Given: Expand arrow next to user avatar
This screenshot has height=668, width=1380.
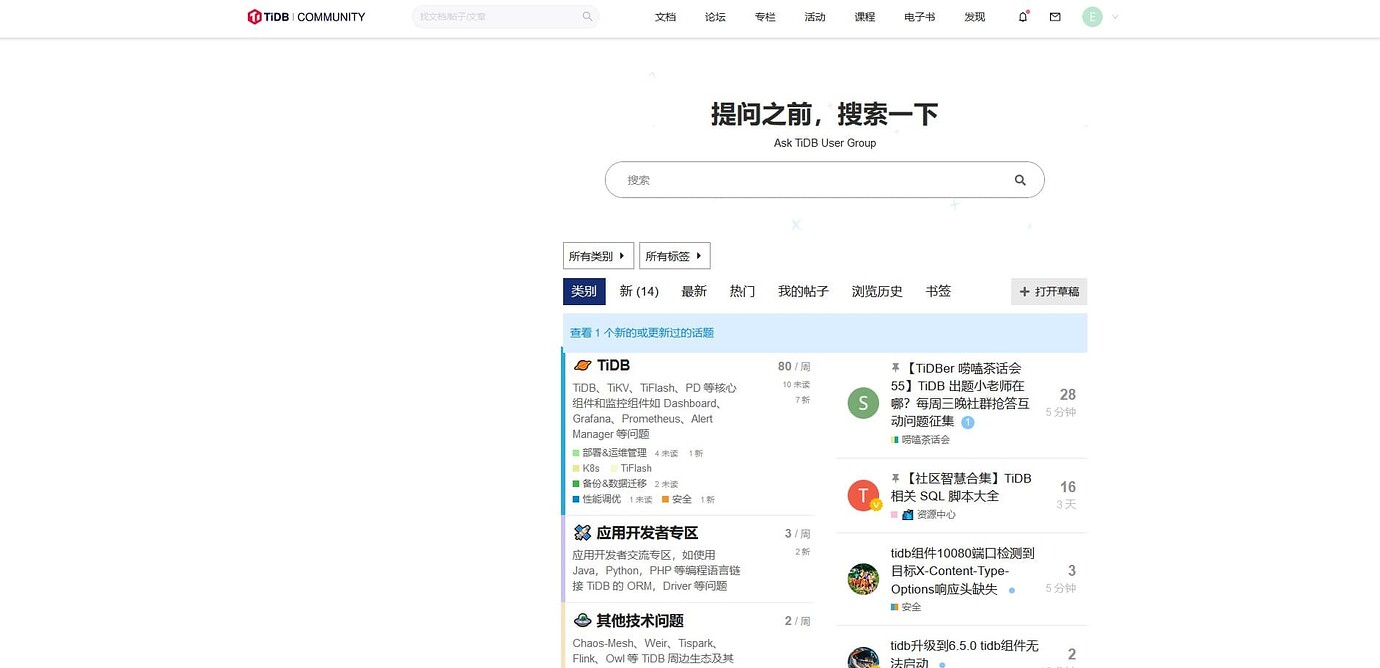Looking at the screenshot, I should pyautogui.click(x=1115, y=17).
